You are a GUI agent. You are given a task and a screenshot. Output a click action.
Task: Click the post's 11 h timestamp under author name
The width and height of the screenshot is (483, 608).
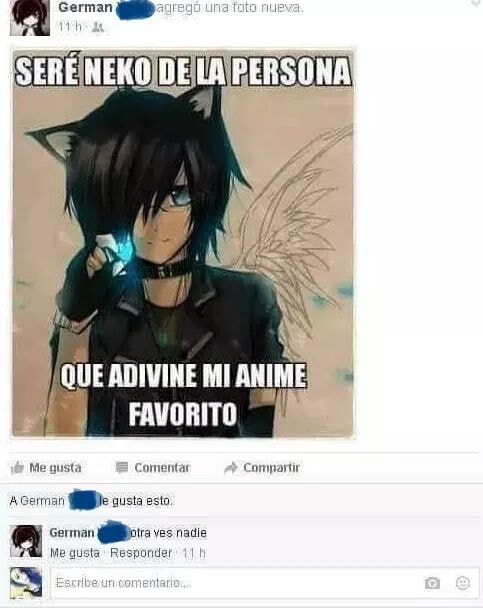[x=71, y=26]
